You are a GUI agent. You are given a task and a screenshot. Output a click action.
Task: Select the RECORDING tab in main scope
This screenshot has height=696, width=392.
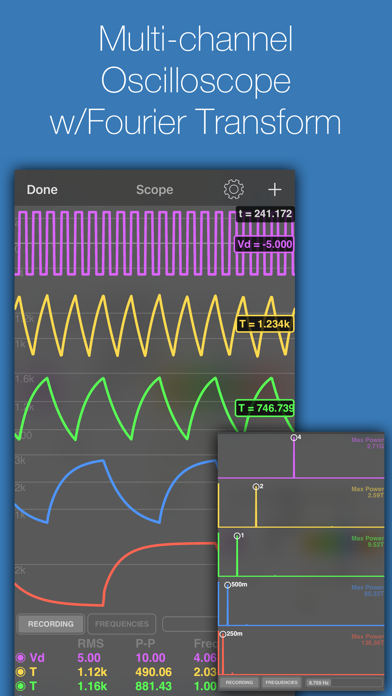(51, 624)
